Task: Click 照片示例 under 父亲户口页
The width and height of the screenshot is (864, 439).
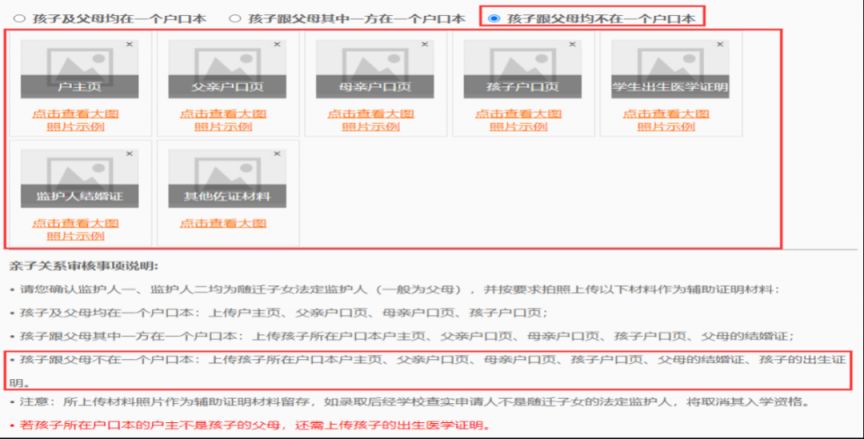Action: coord(223,127)
